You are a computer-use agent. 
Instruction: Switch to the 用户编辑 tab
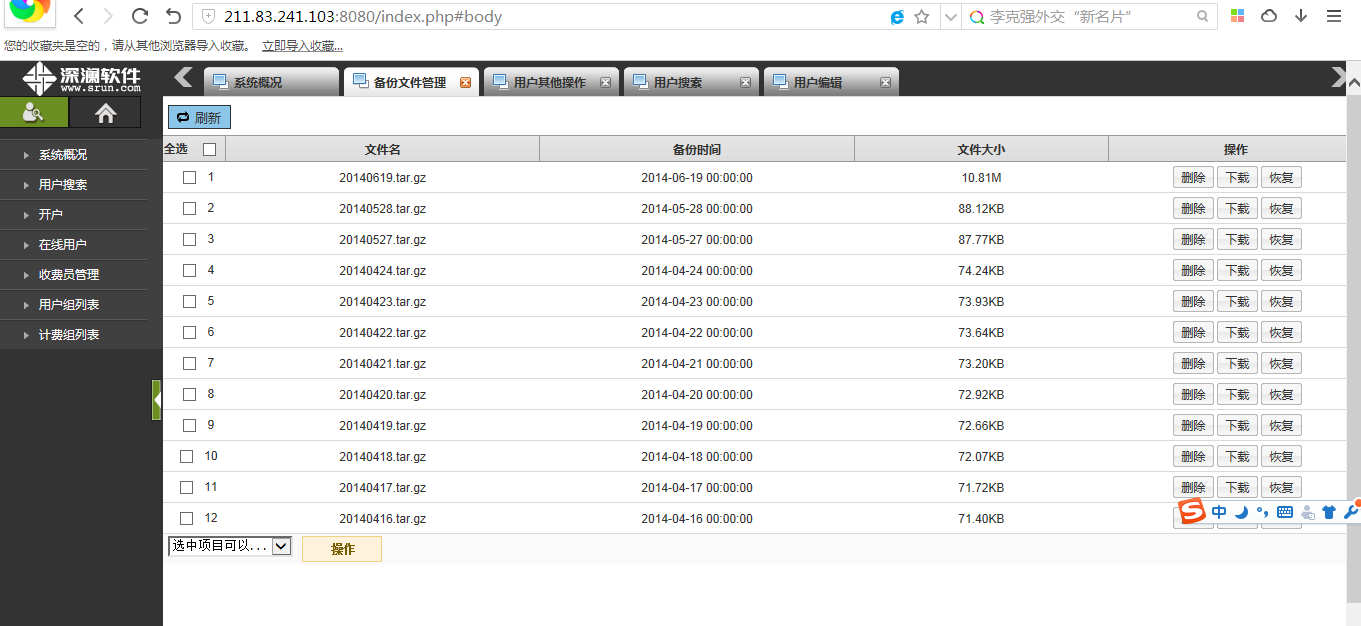tap(831, 83)
